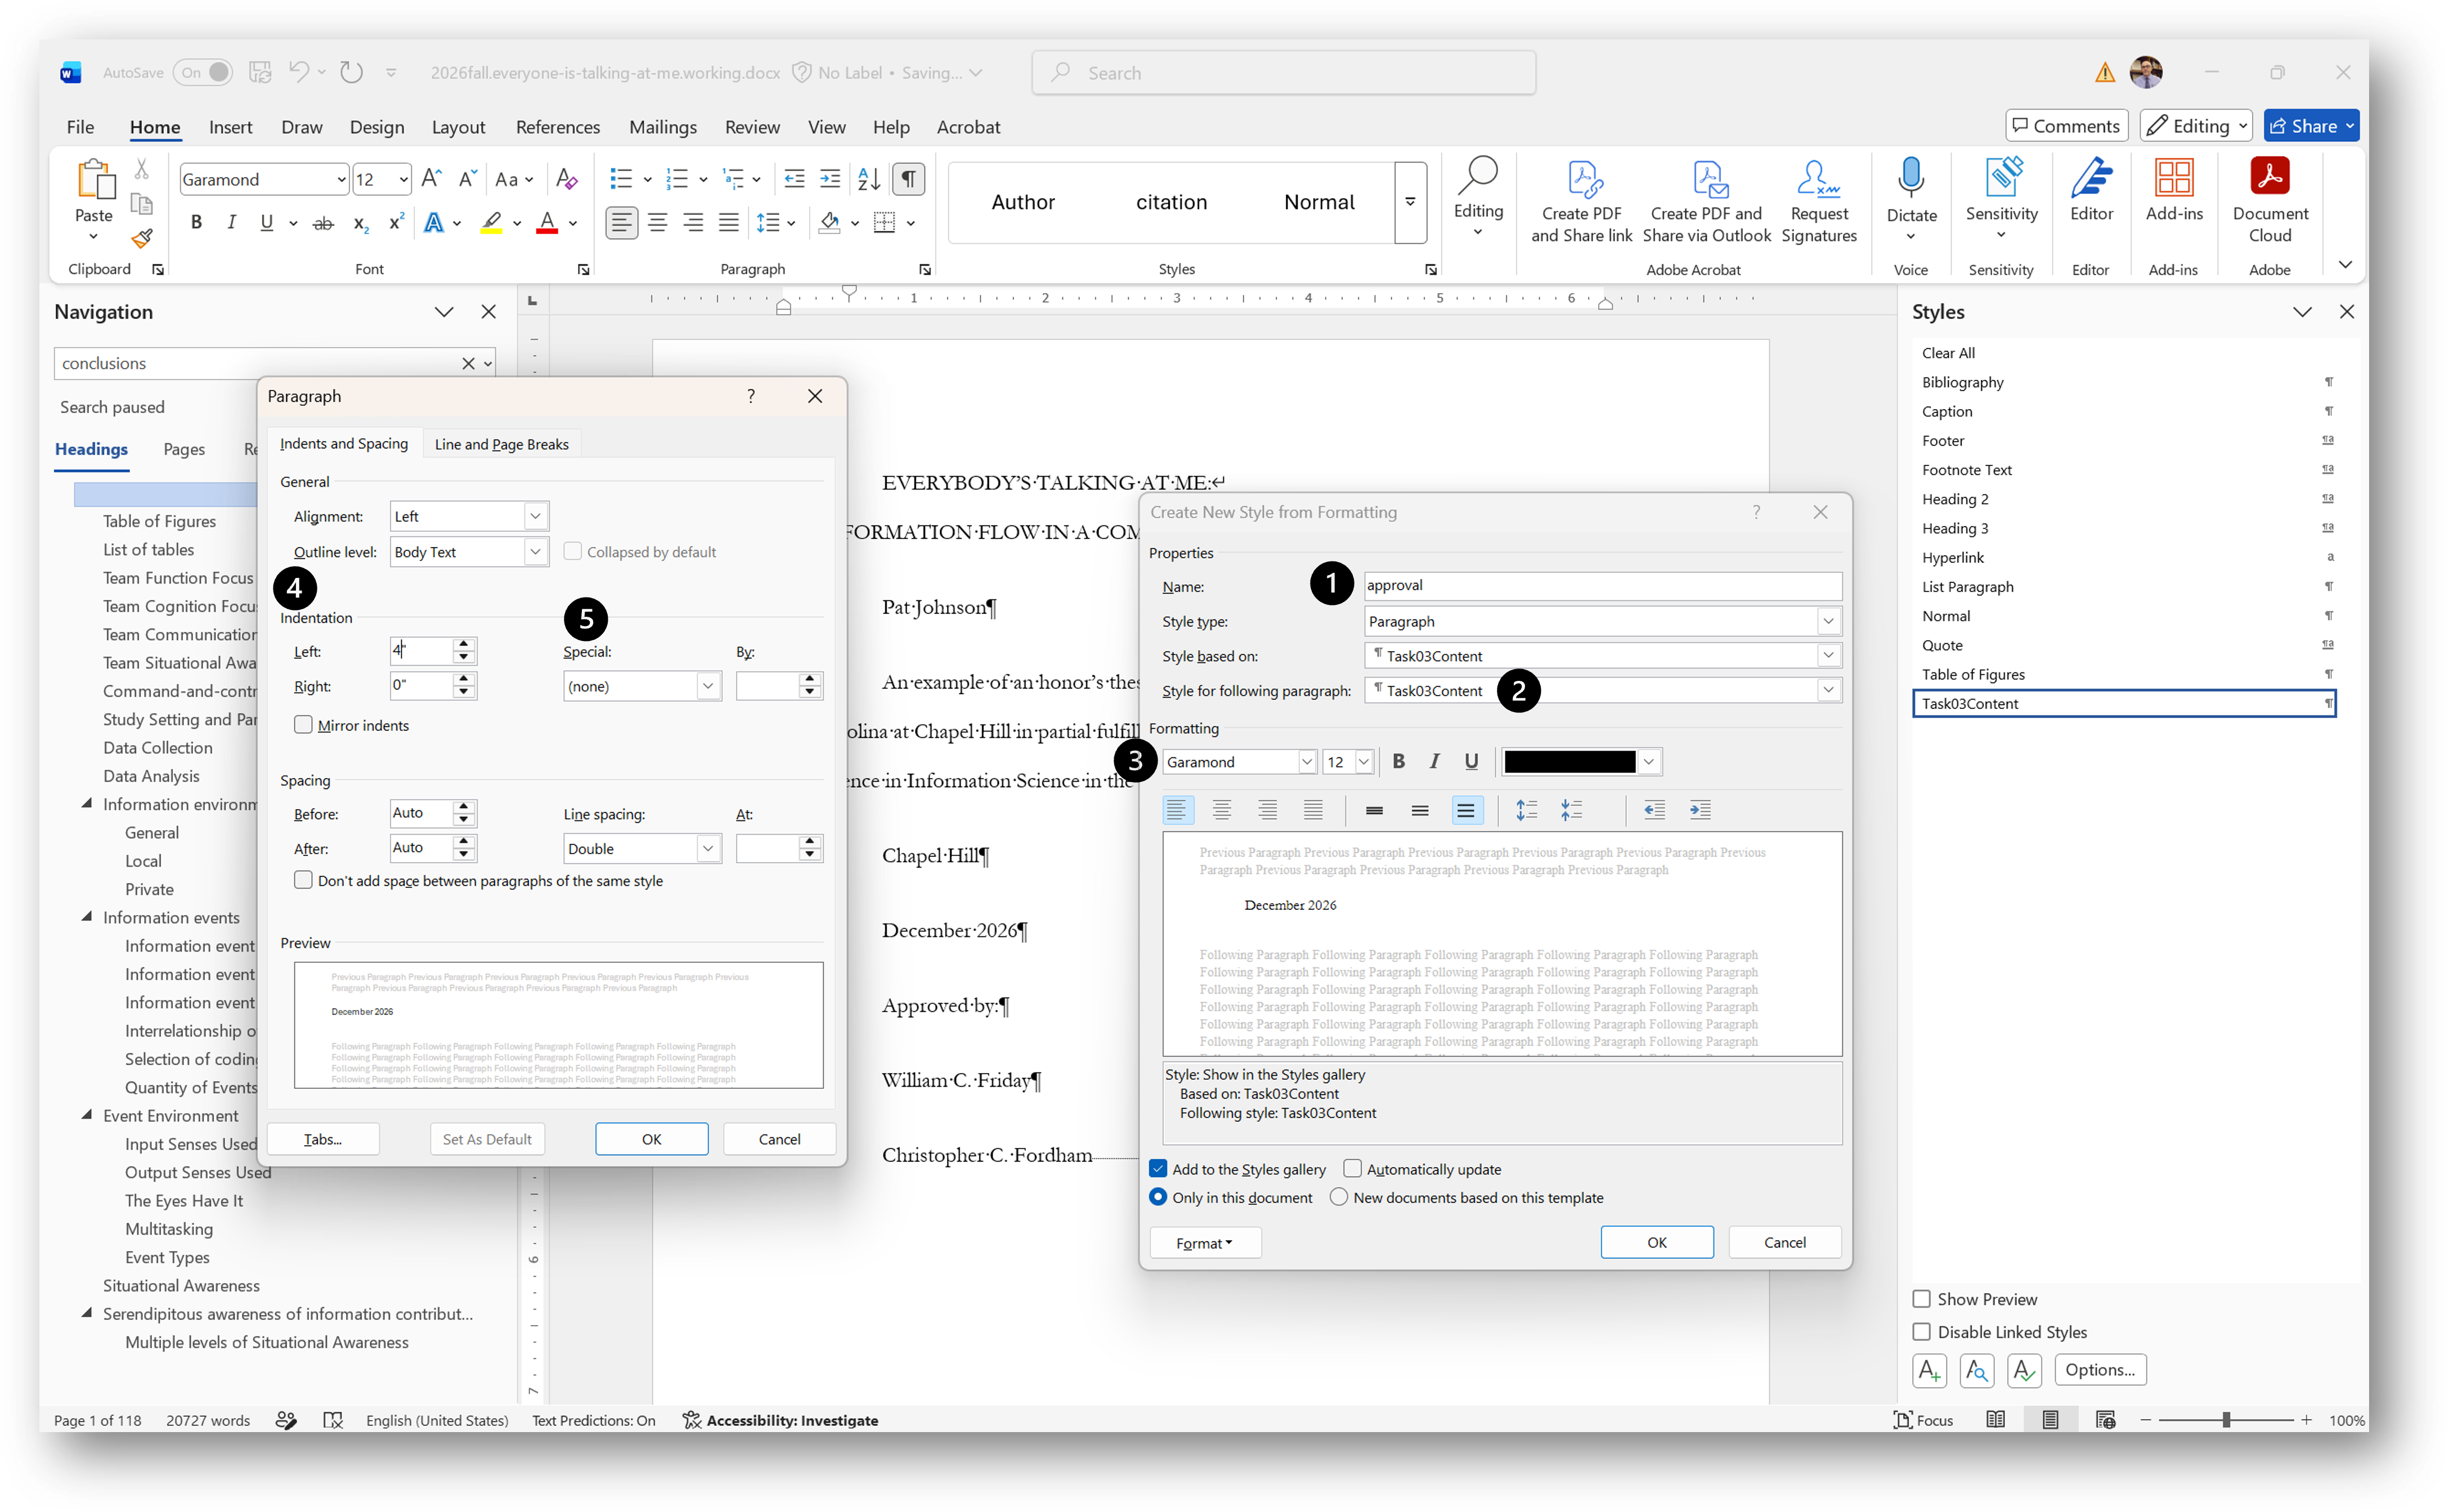Open Style for following paragraph dropdown
This screenshot has width=2449, height=1512.
(x=1828, y=690)
